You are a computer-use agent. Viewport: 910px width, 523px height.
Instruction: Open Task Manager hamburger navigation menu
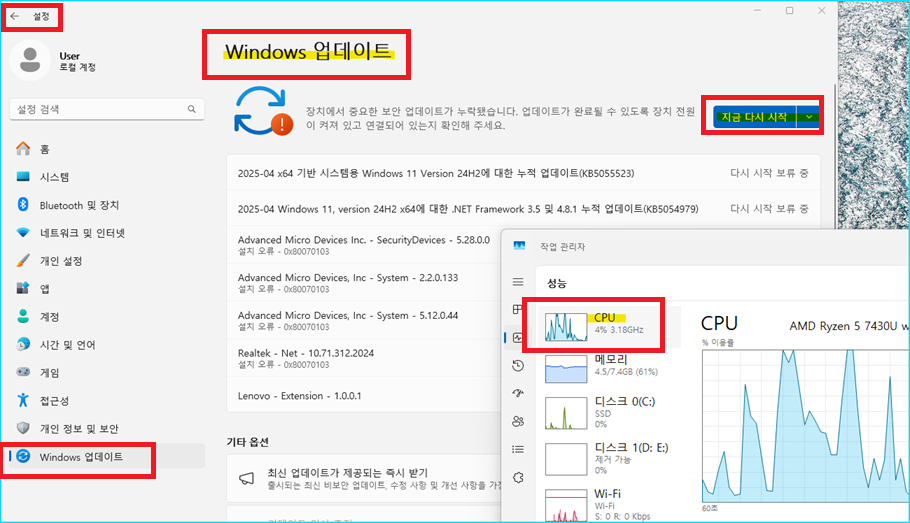518,282
